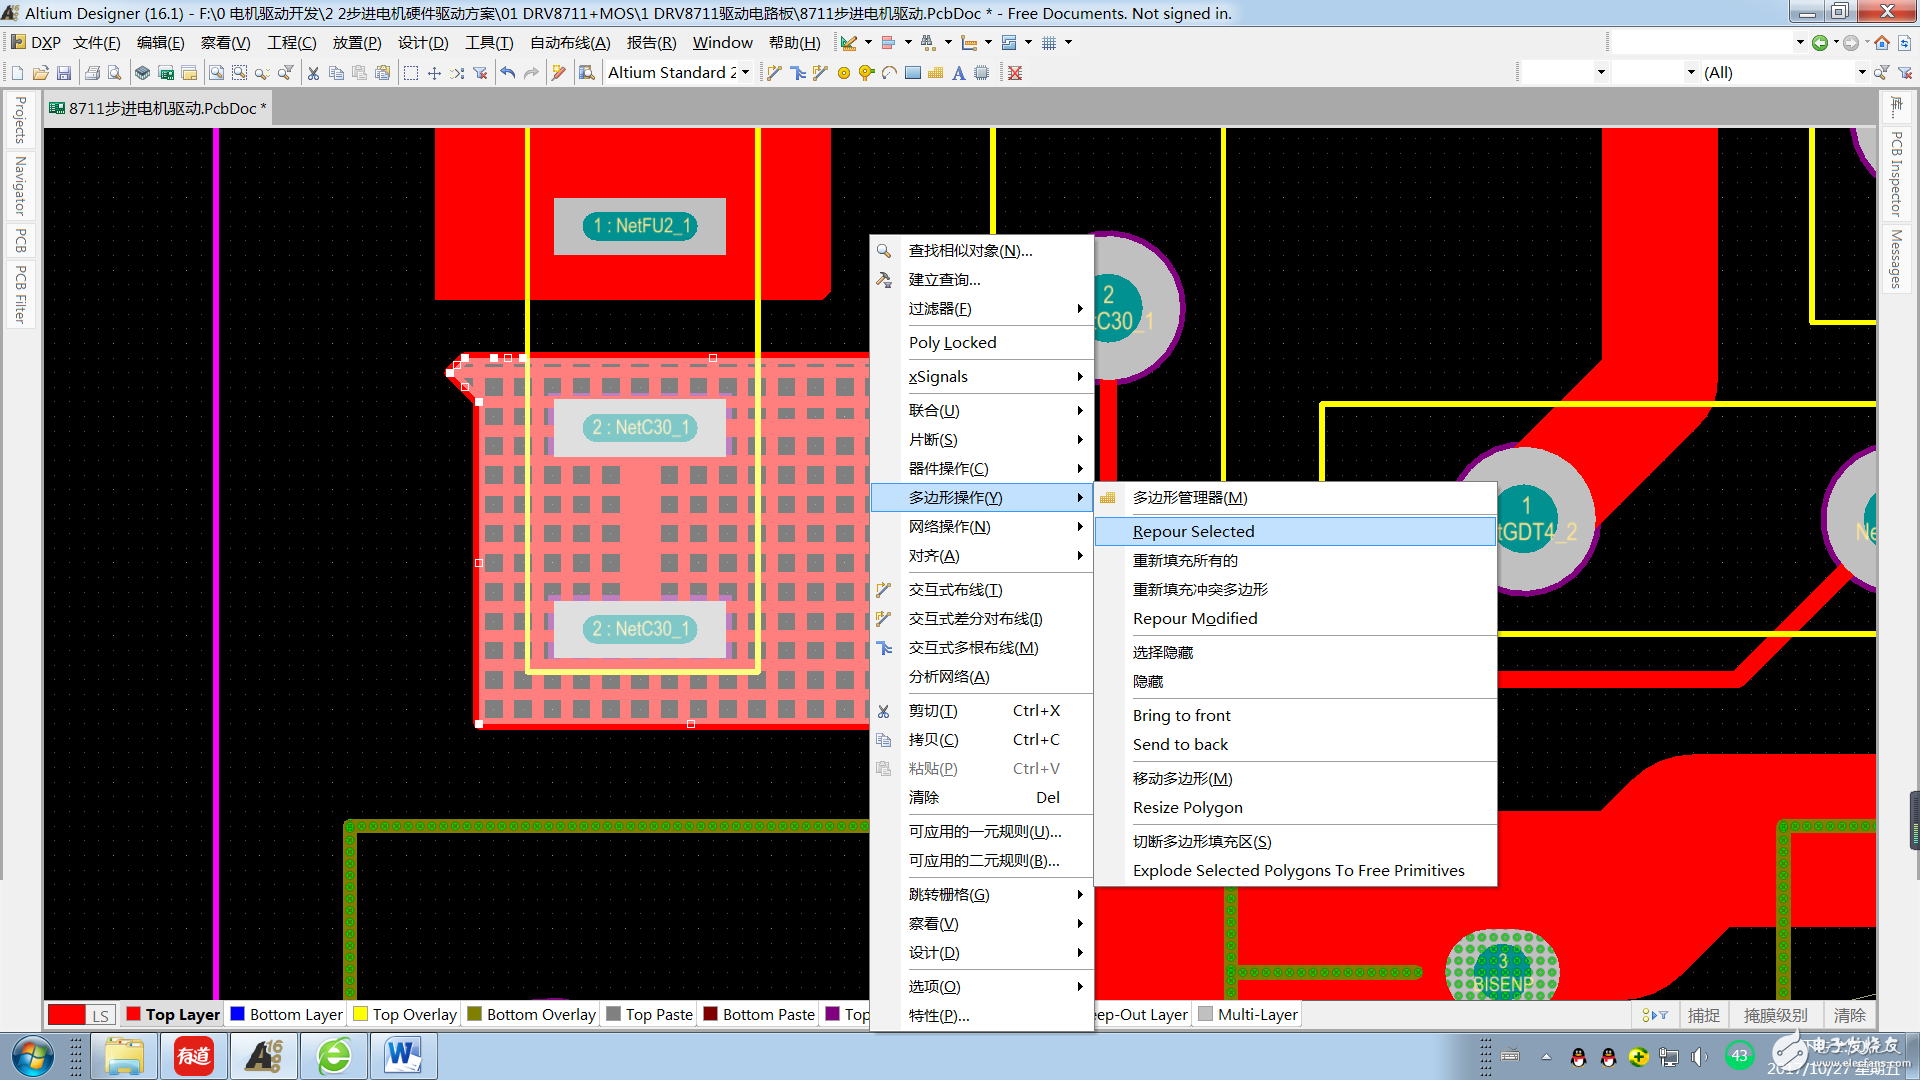The width and height of the screenshot is (1920, 1080).
Task: Open the Altium Standard 2D view dropdown
Action: pos(746,72)
